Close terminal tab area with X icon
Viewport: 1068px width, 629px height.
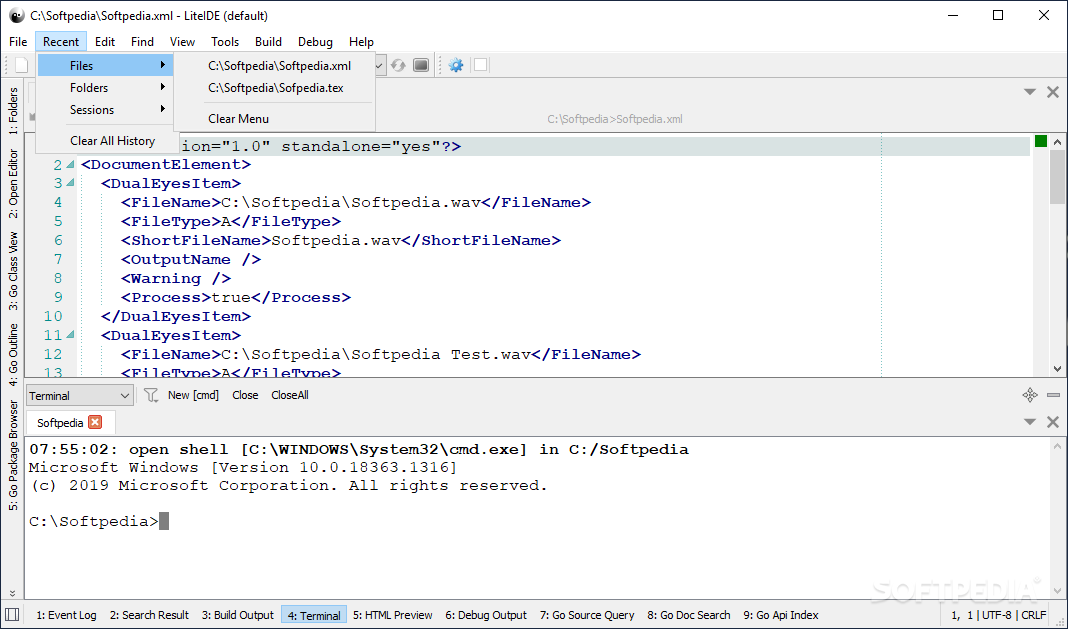point(1053,422)
